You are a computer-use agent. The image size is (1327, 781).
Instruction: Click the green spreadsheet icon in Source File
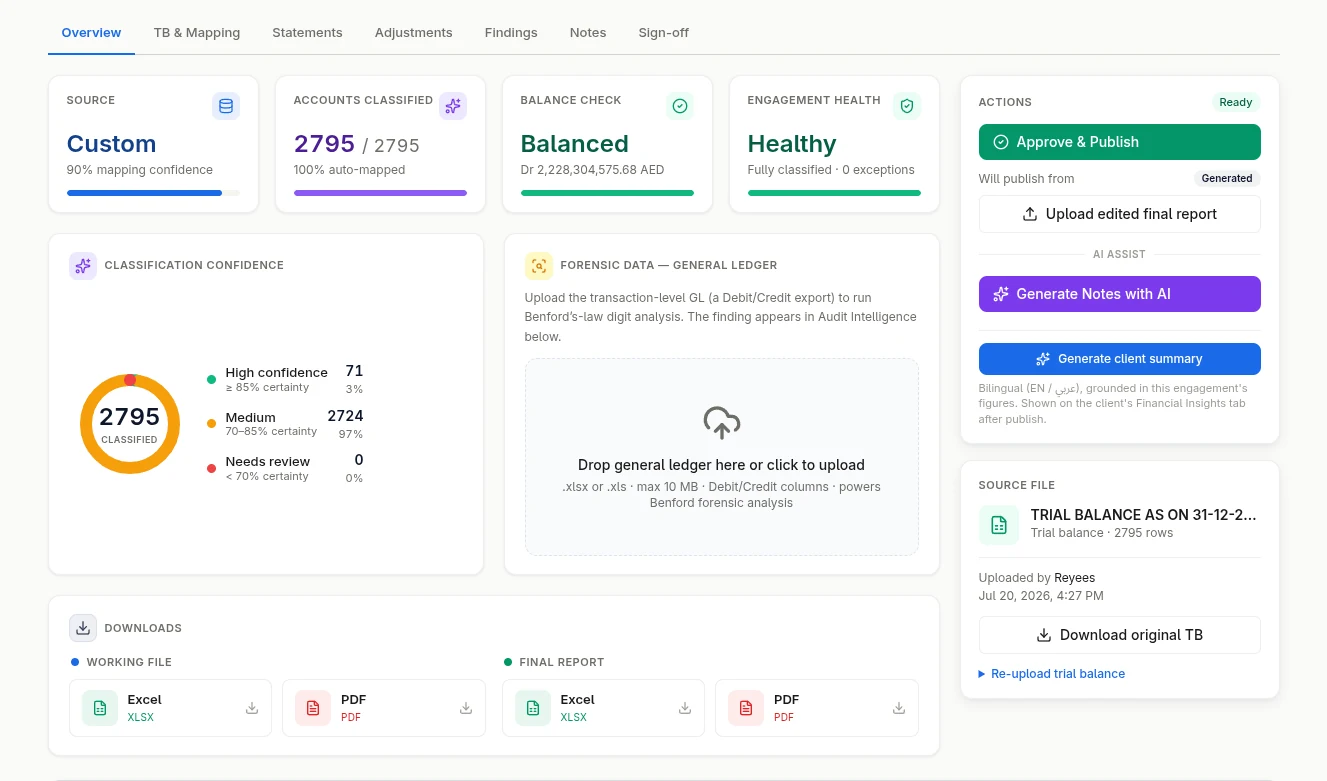(x=998, y=525)
